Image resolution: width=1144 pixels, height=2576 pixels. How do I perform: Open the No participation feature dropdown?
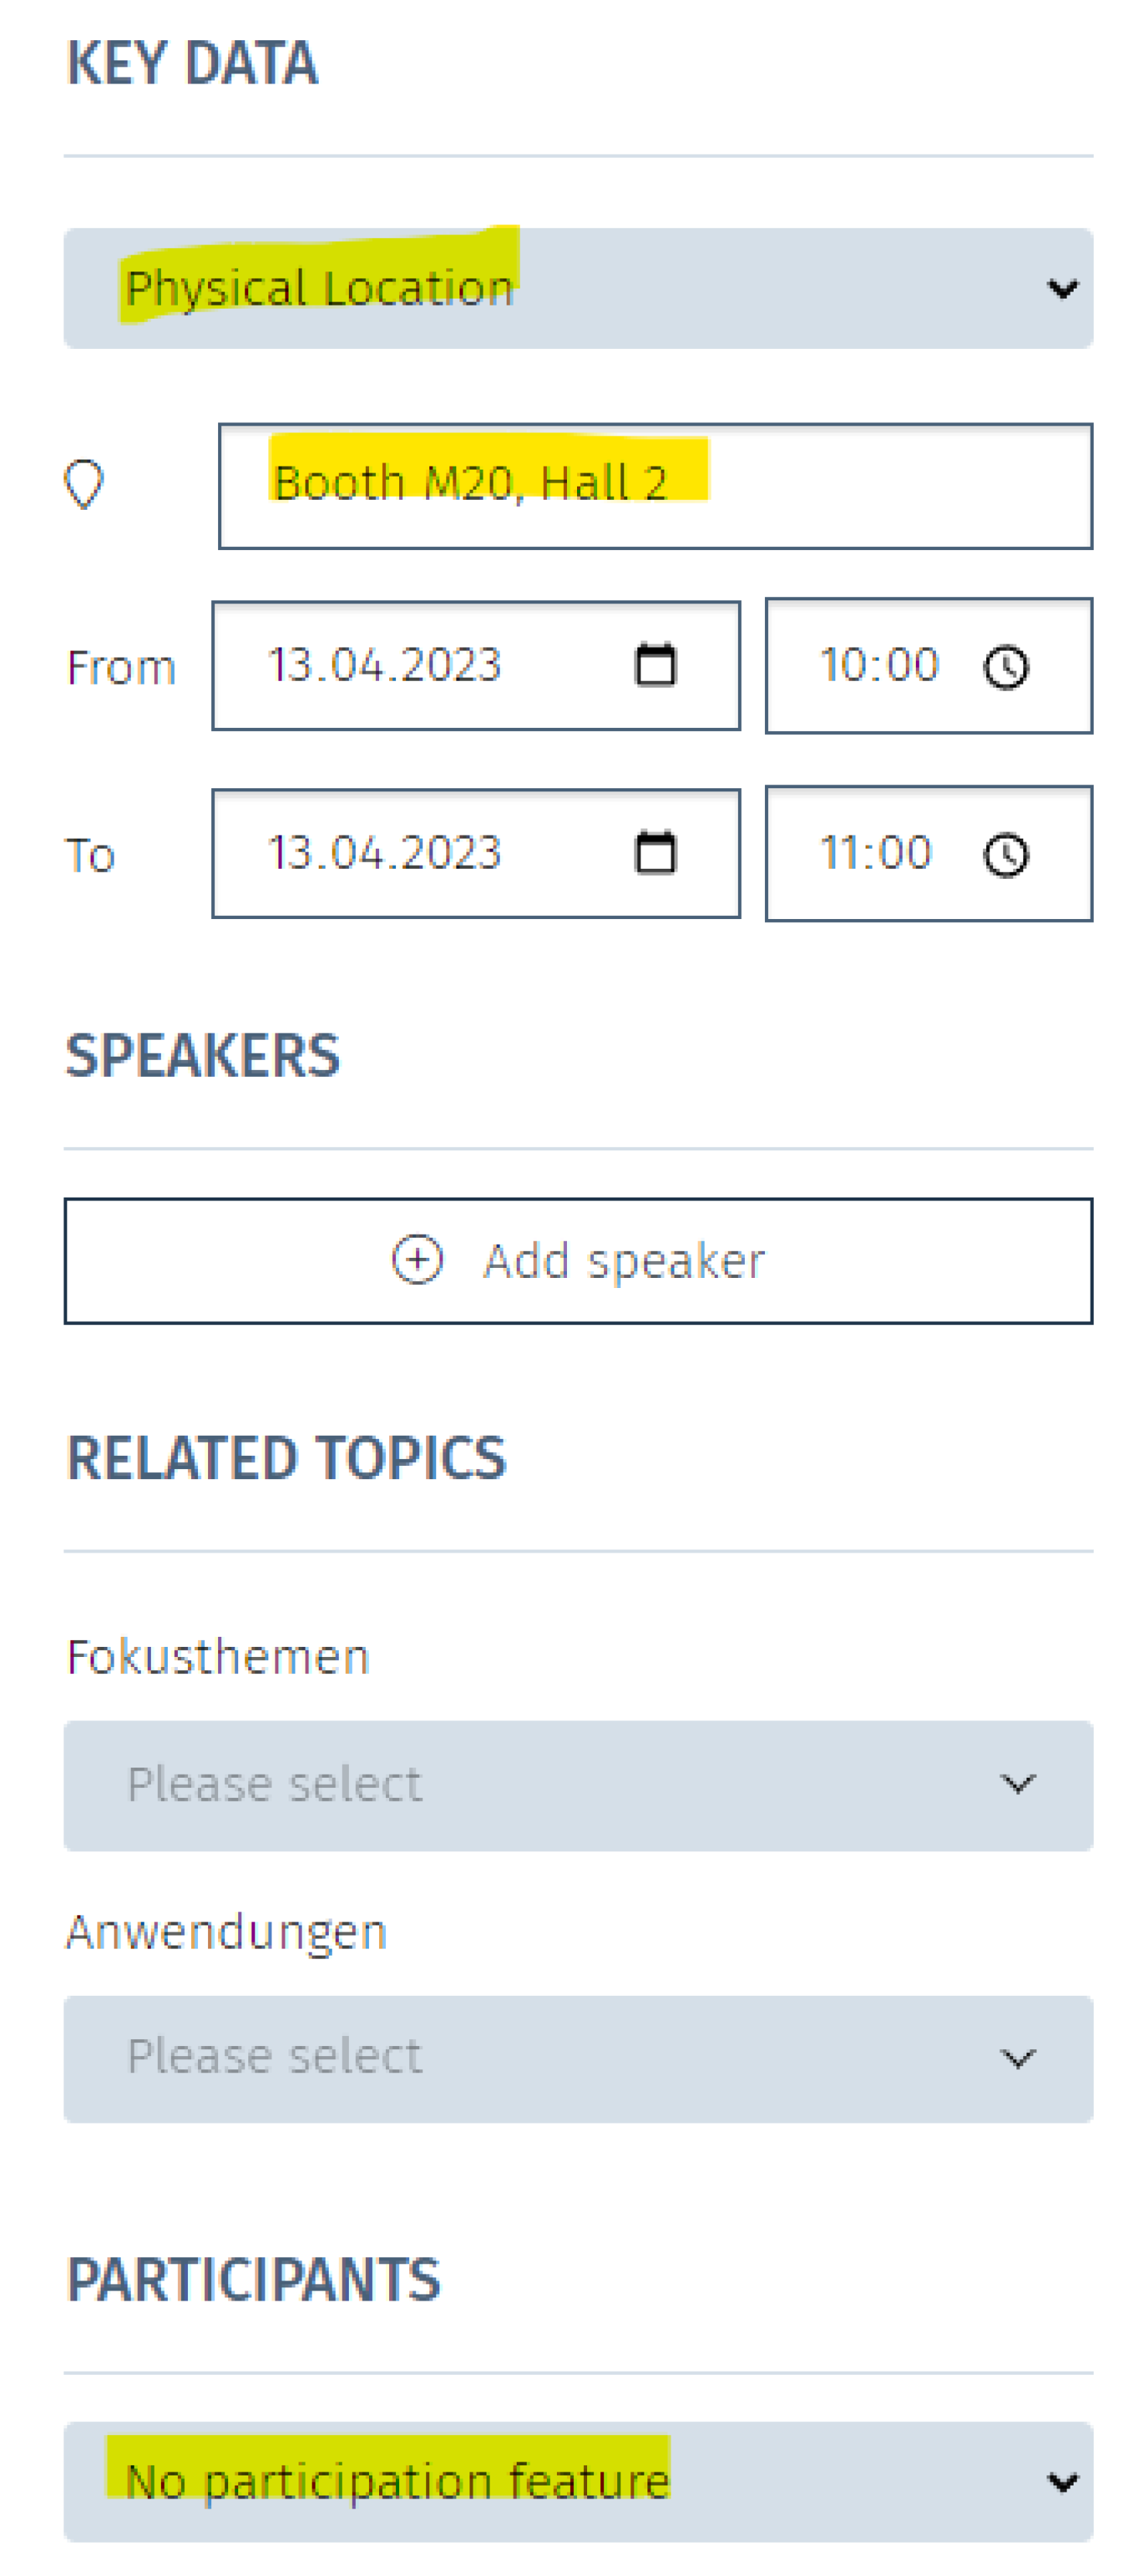coord(578,2481)
